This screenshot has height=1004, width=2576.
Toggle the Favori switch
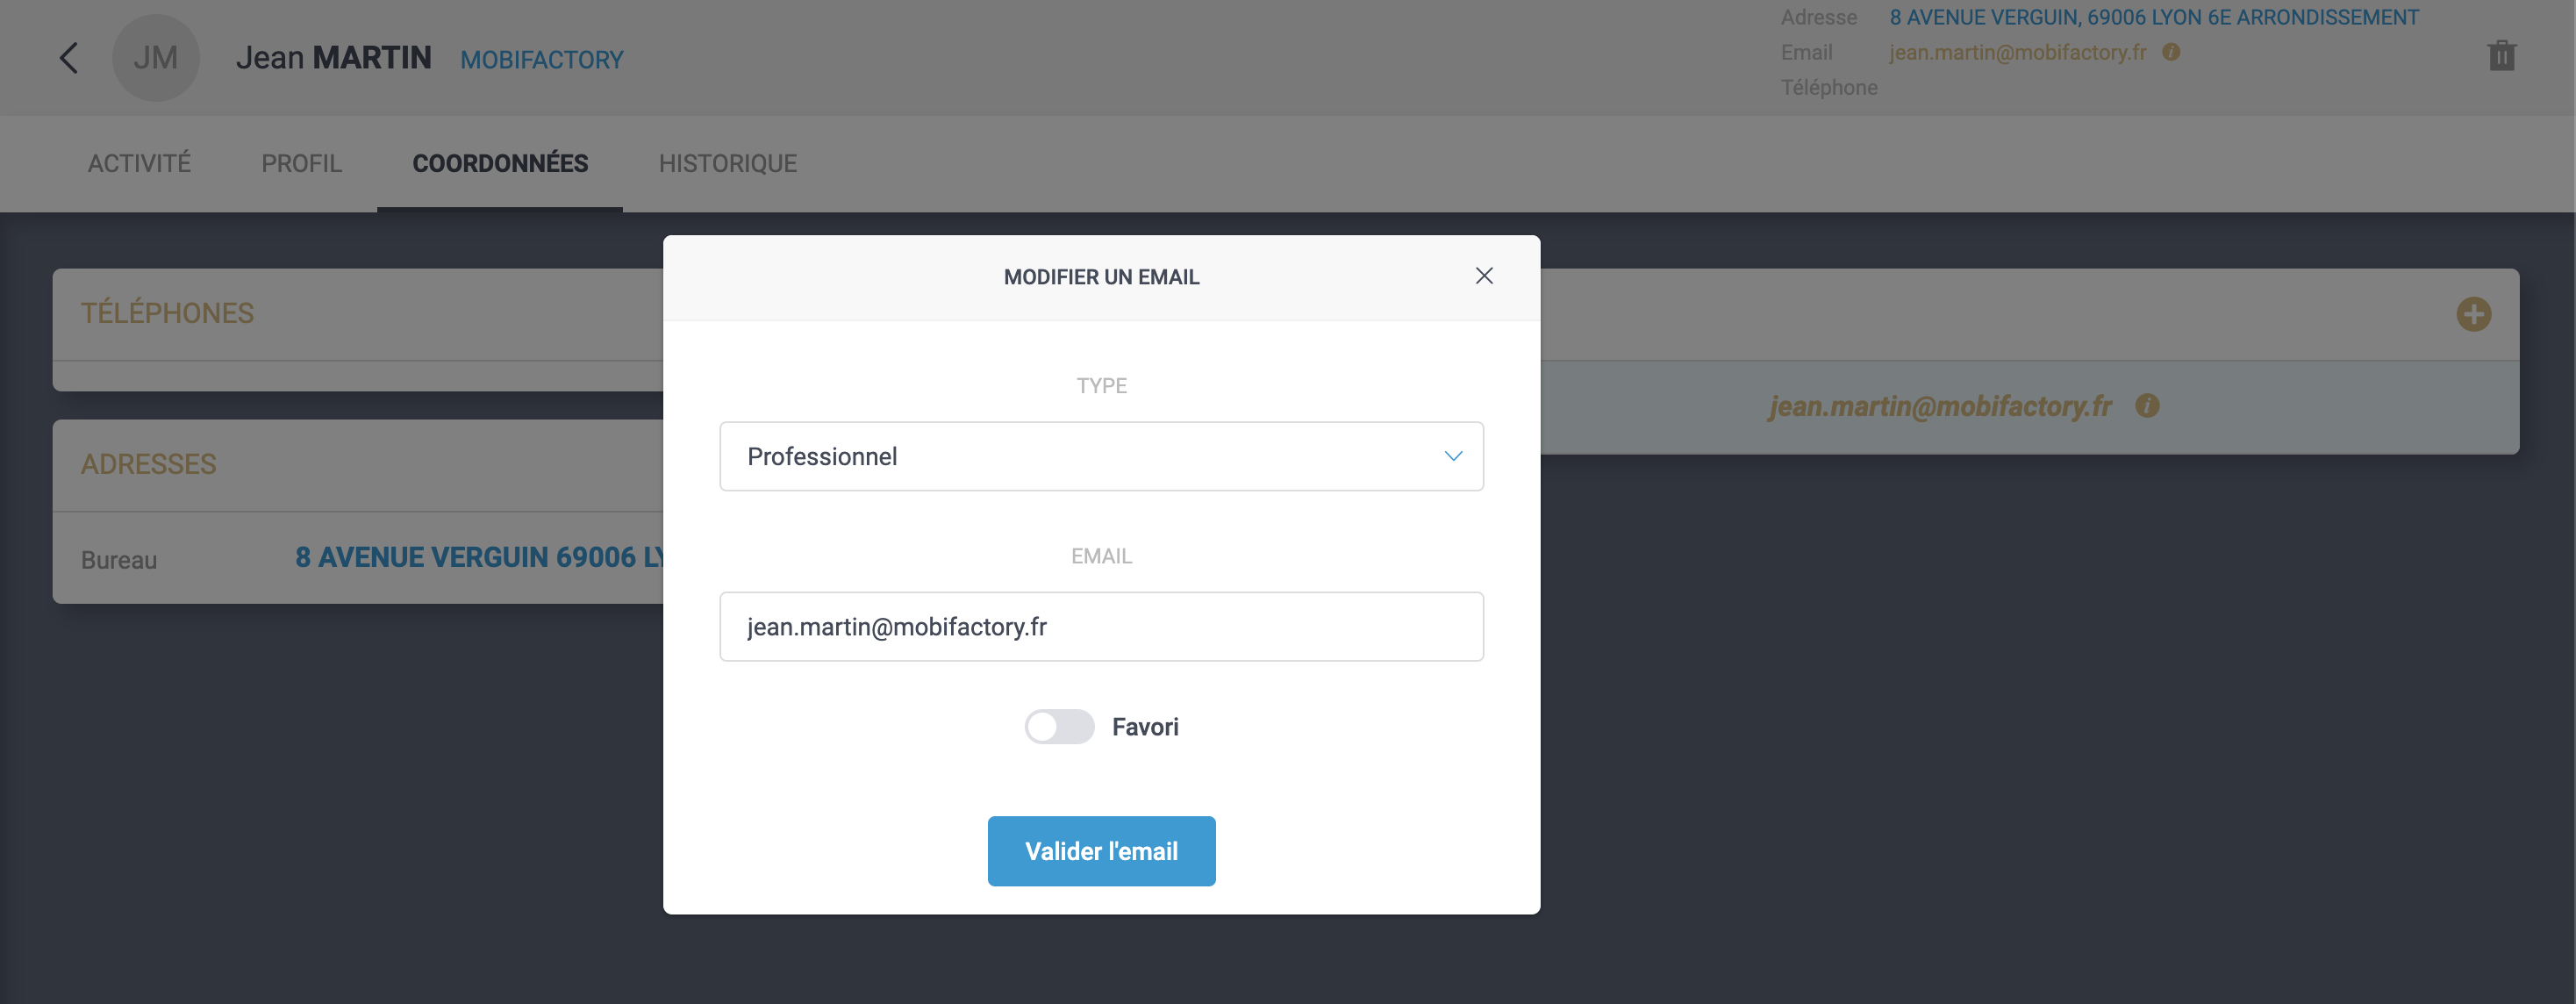click(1059, 727)
